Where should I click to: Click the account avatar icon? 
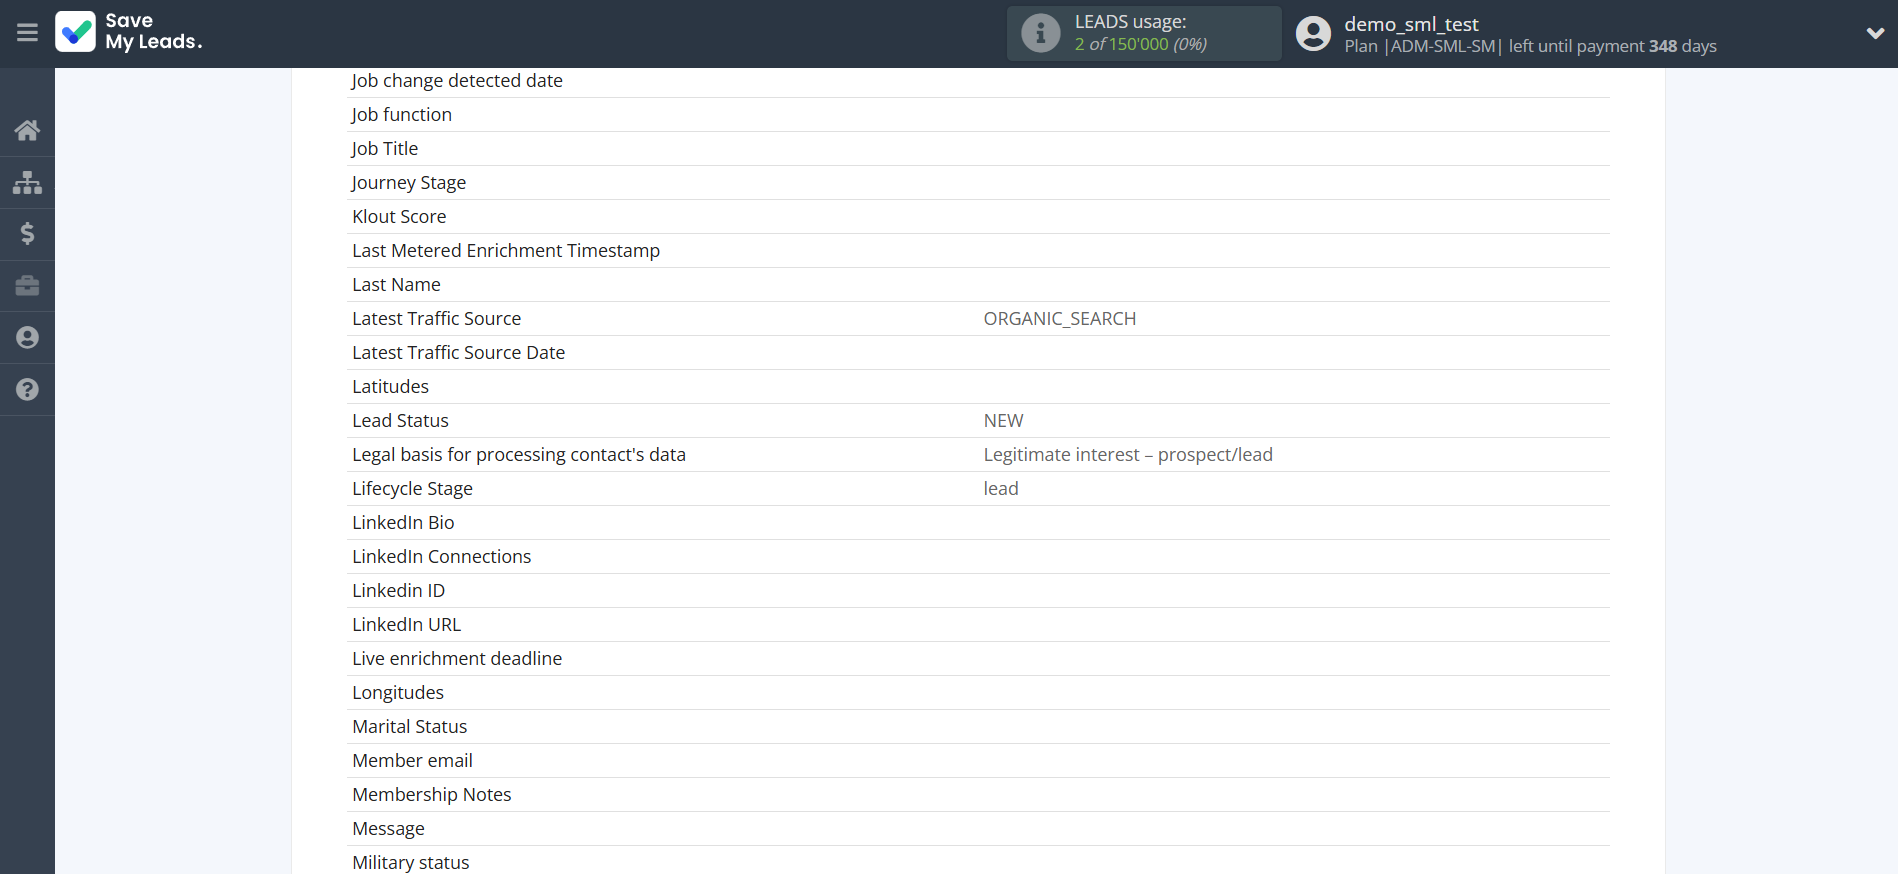[1313, 33]
